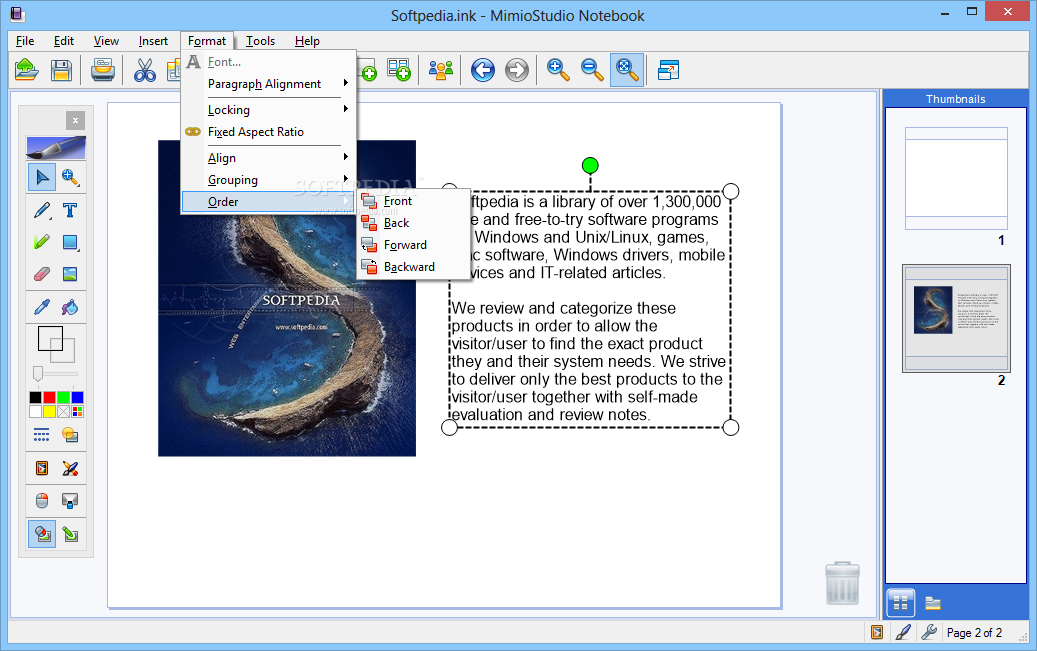Click the Zoom In magnifier toolbar icon
1037x651 pixels.
point(558,69)
